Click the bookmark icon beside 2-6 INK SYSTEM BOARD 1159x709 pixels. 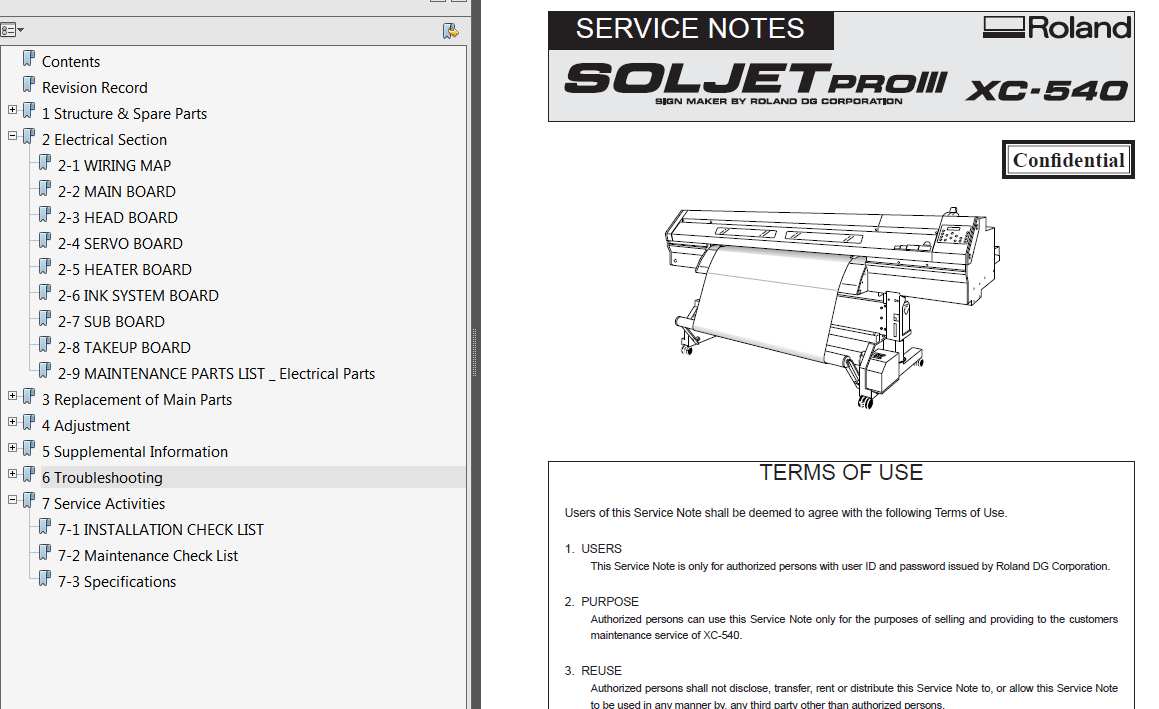pos(45,293)
